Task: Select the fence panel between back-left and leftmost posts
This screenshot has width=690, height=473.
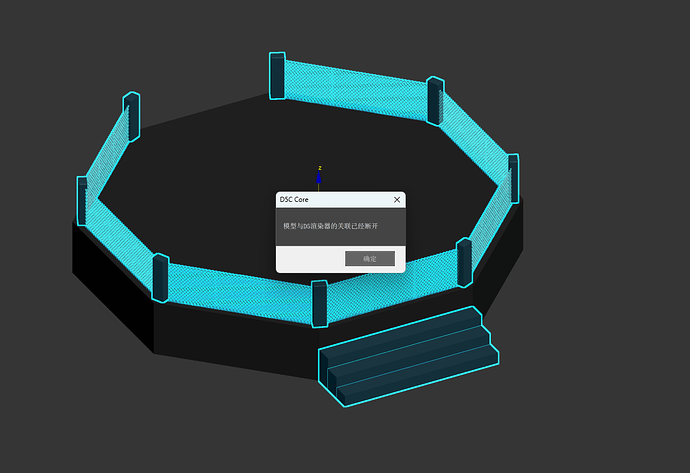Action: [x=106, y=155]
